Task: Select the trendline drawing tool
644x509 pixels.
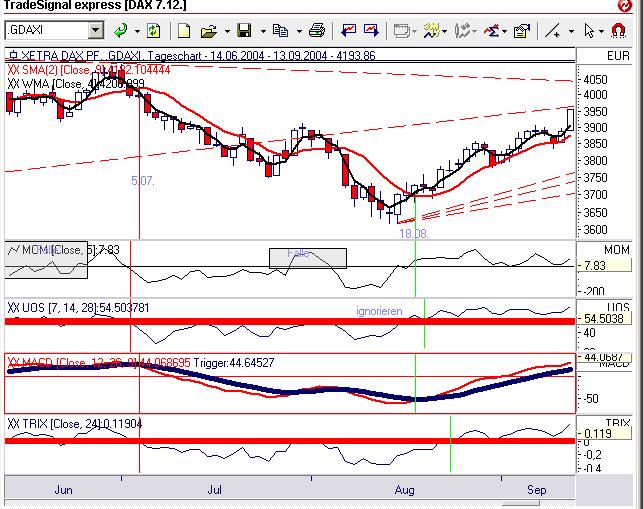Action: (x=552, y=31)
